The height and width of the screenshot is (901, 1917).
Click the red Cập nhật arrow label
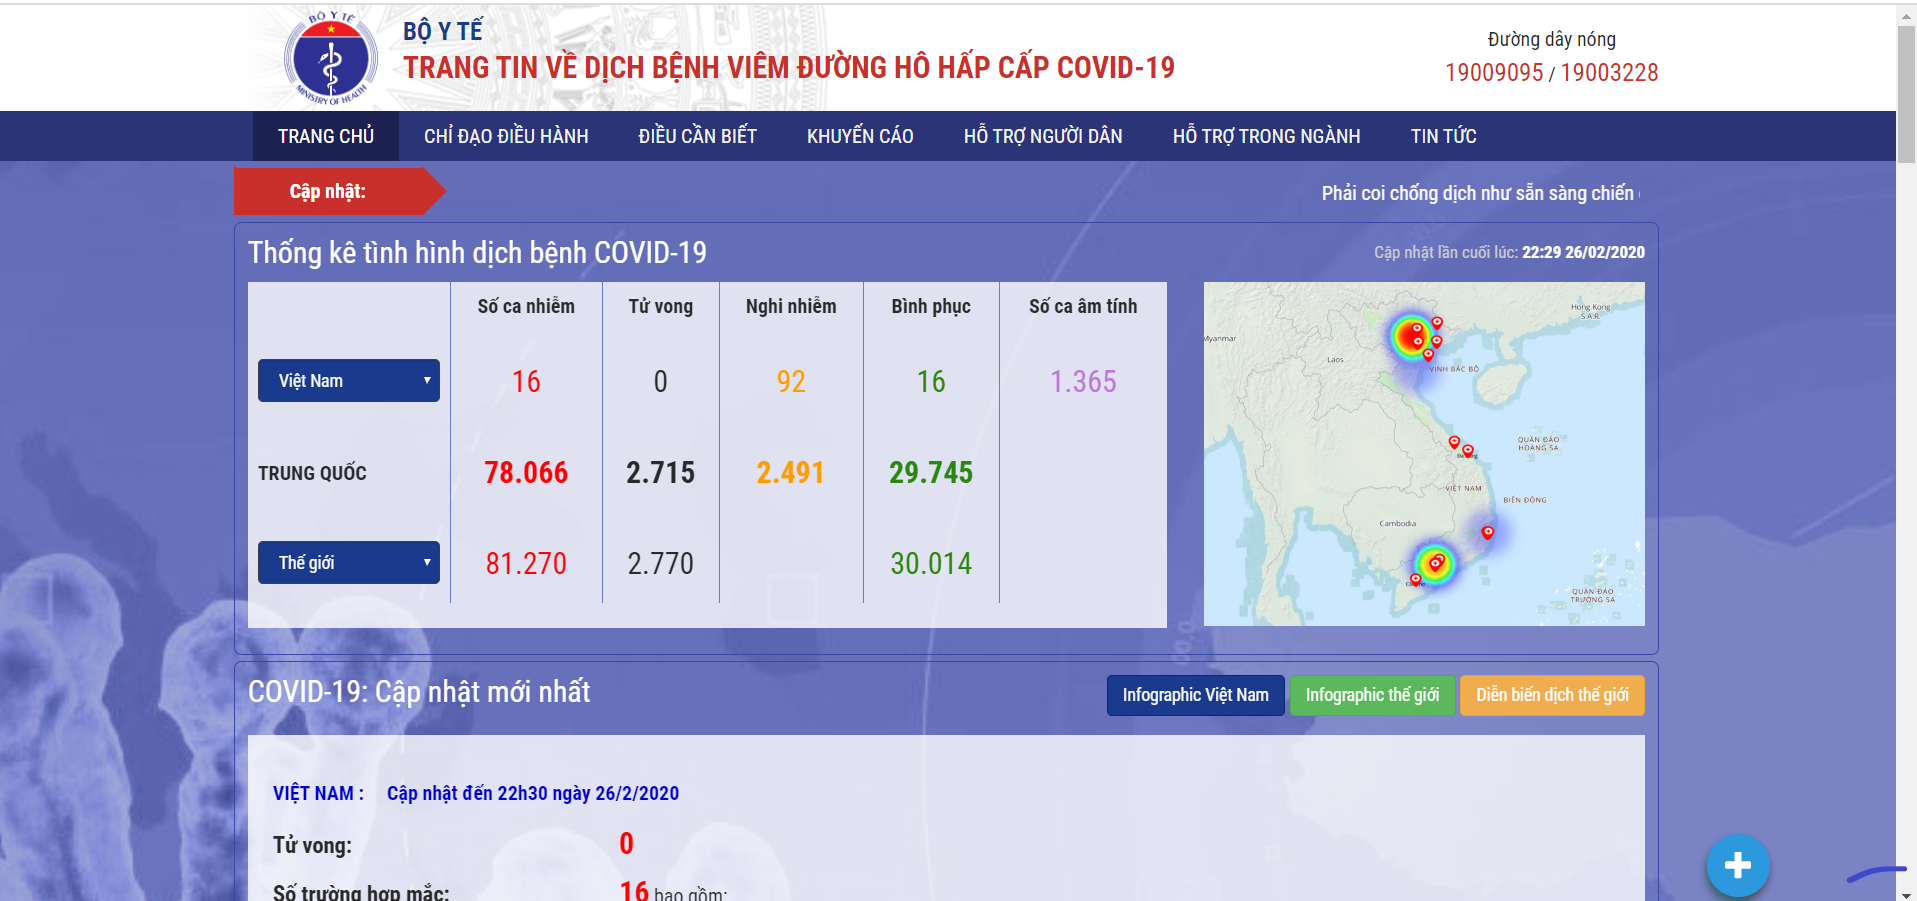[x=330, y=191]
